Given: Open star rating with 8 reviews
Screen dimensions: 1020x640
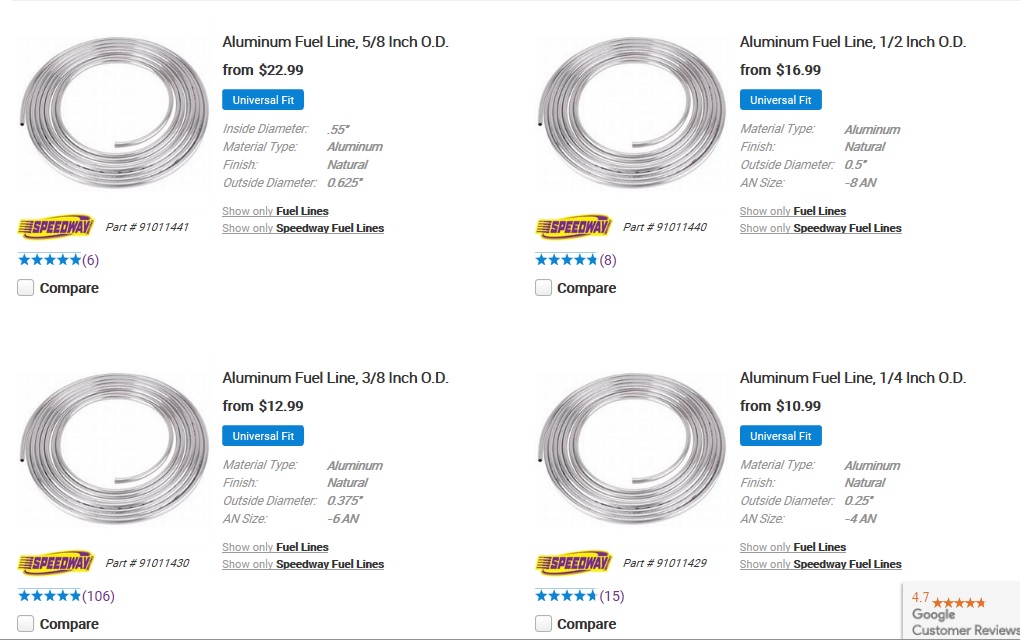Looking at the screenshot, I should [575, 260].
